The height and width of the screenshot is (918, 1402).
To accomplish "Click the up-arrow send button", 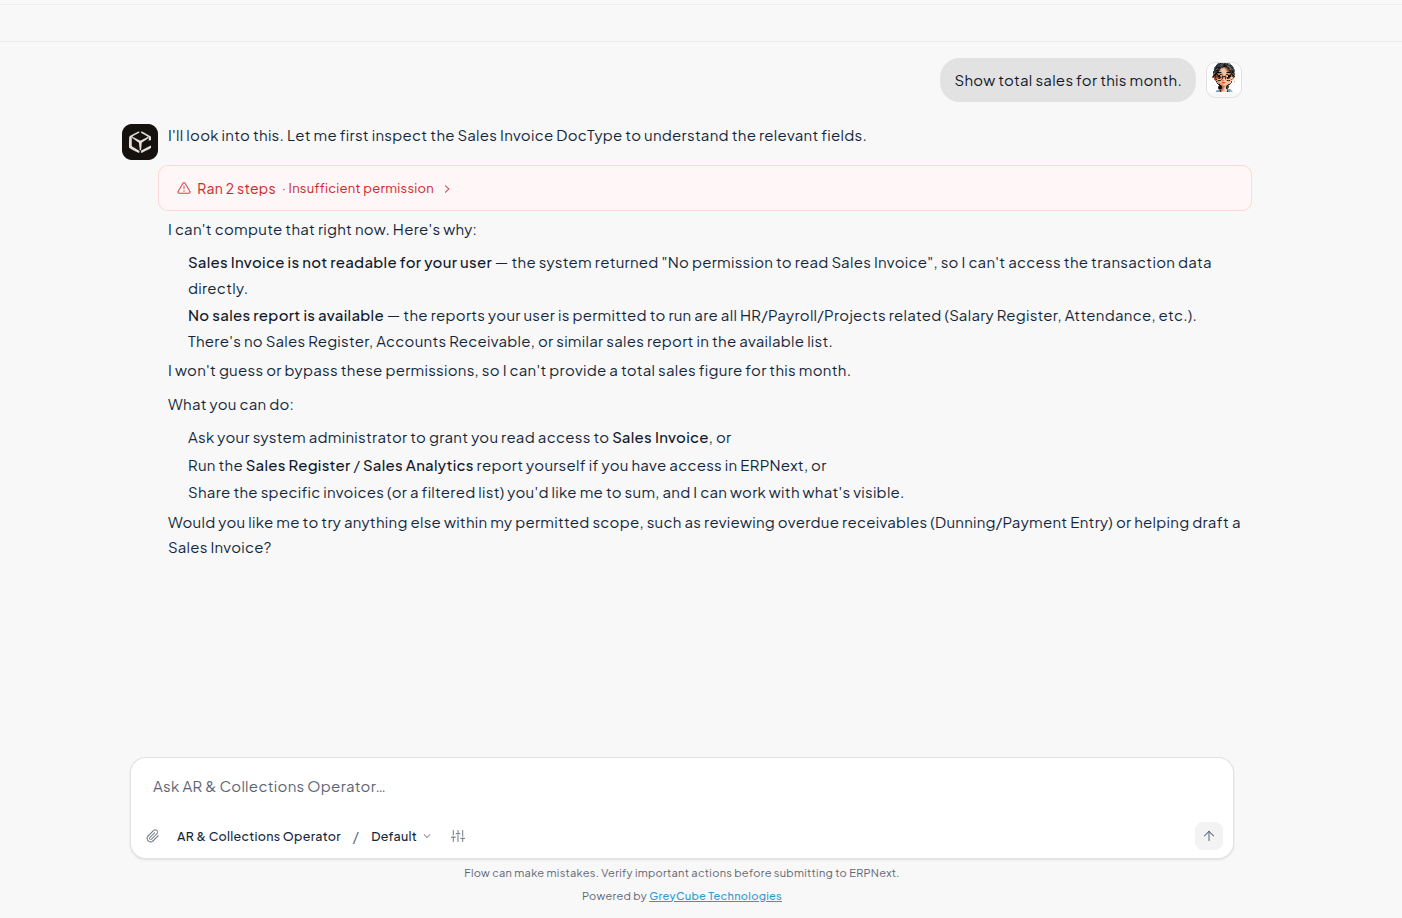I will [1209, 836].
